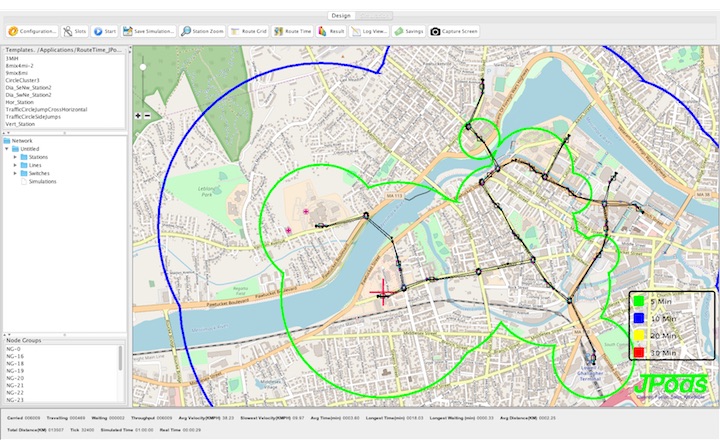Screen dimensions: 720x440
Task: Toggle the Route Grid tool
Action: (x=248, y=31)
